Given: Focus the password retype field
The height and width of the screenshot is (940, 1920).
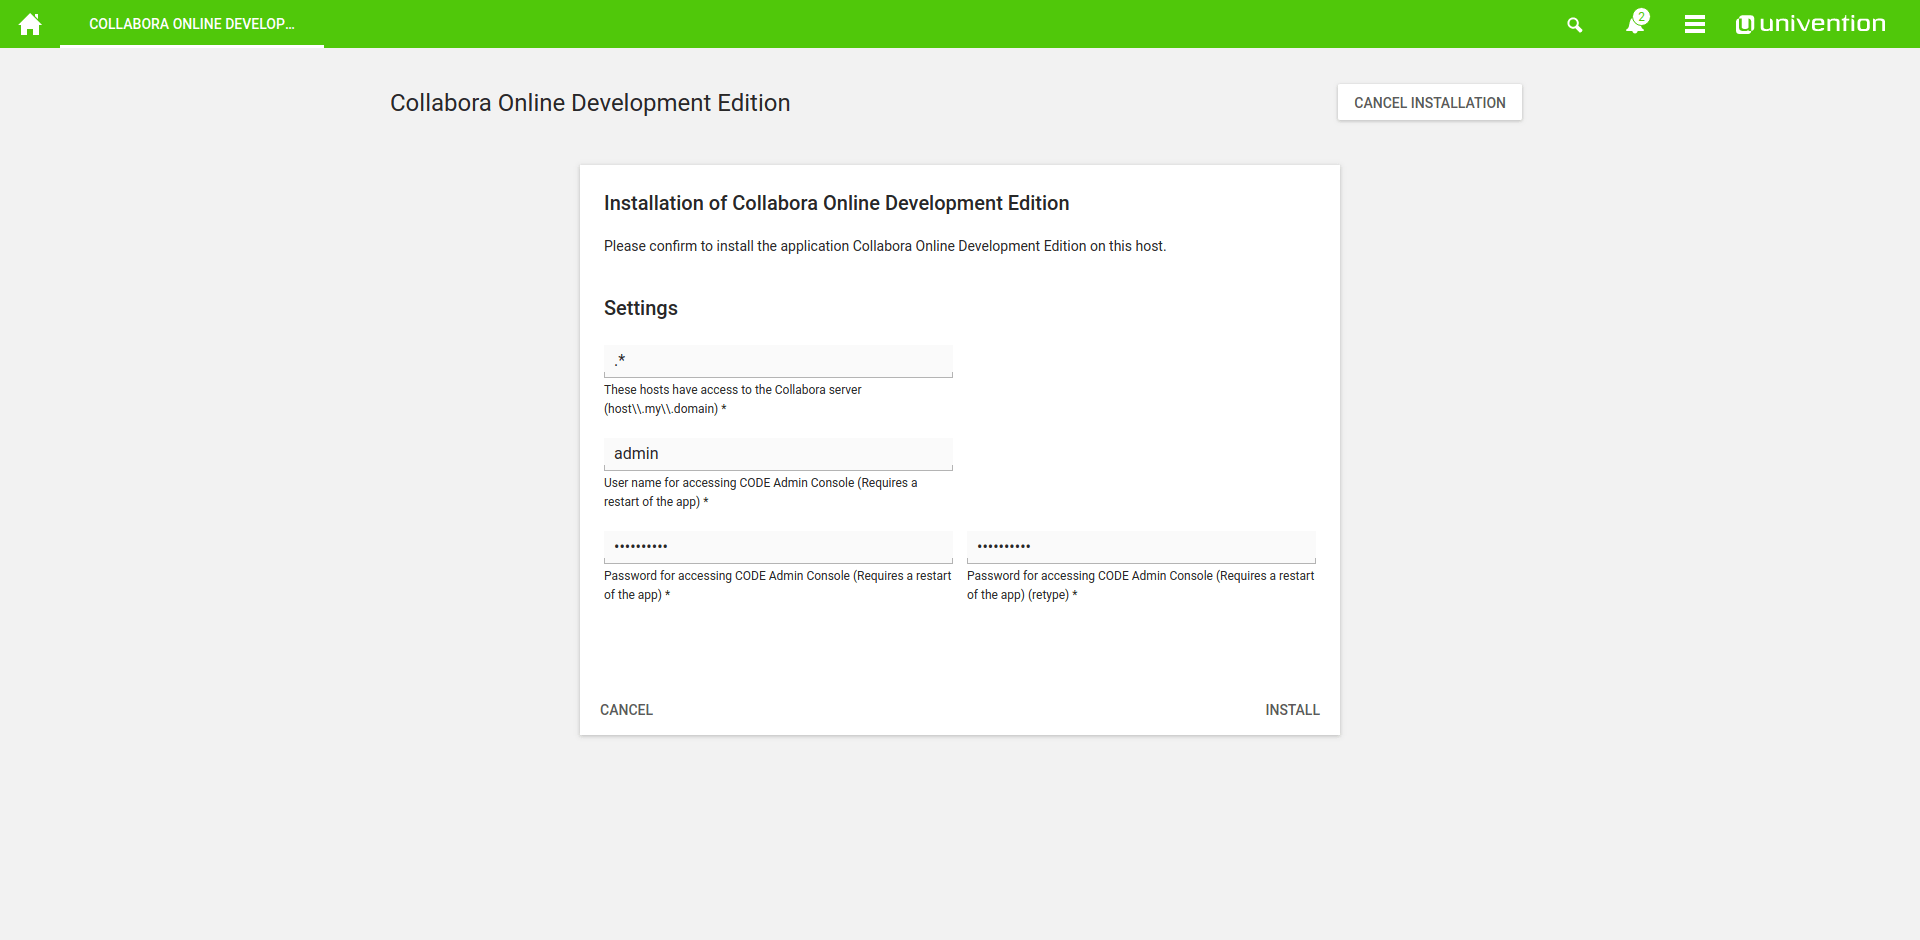Looking at the screenshot, I should (1141, 547).
